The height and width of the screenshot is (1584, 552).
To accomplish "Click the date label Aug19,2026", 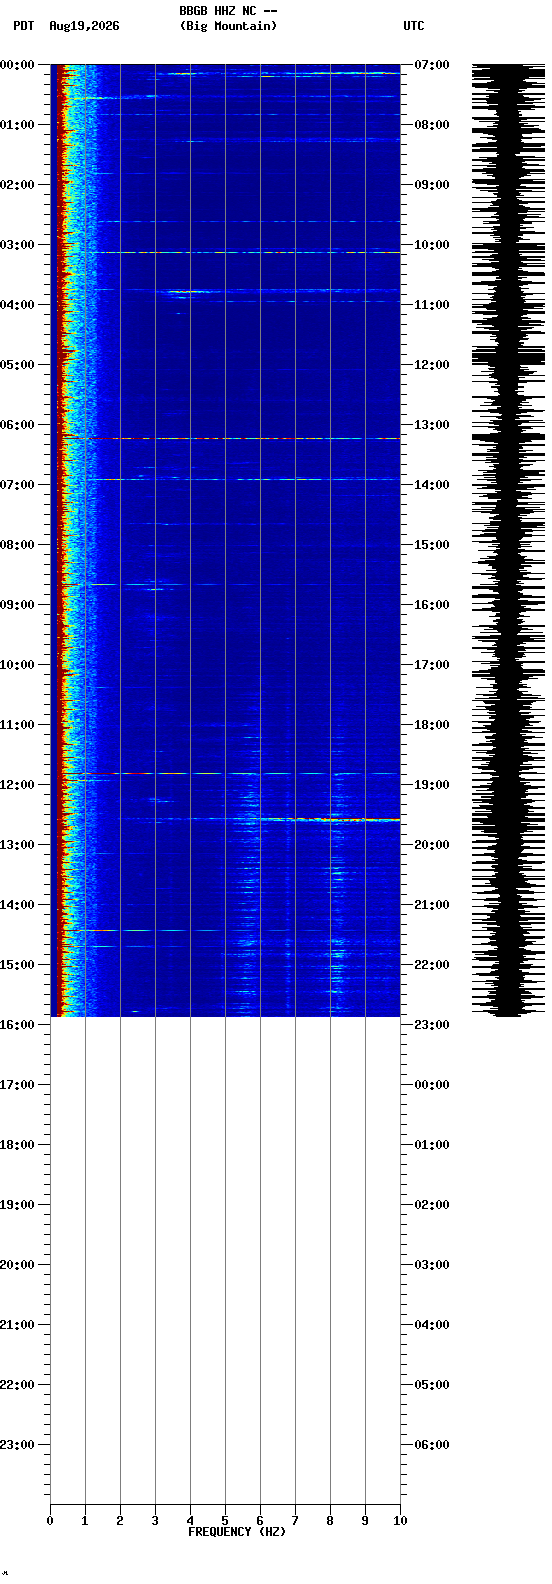I will click(84, 26).
